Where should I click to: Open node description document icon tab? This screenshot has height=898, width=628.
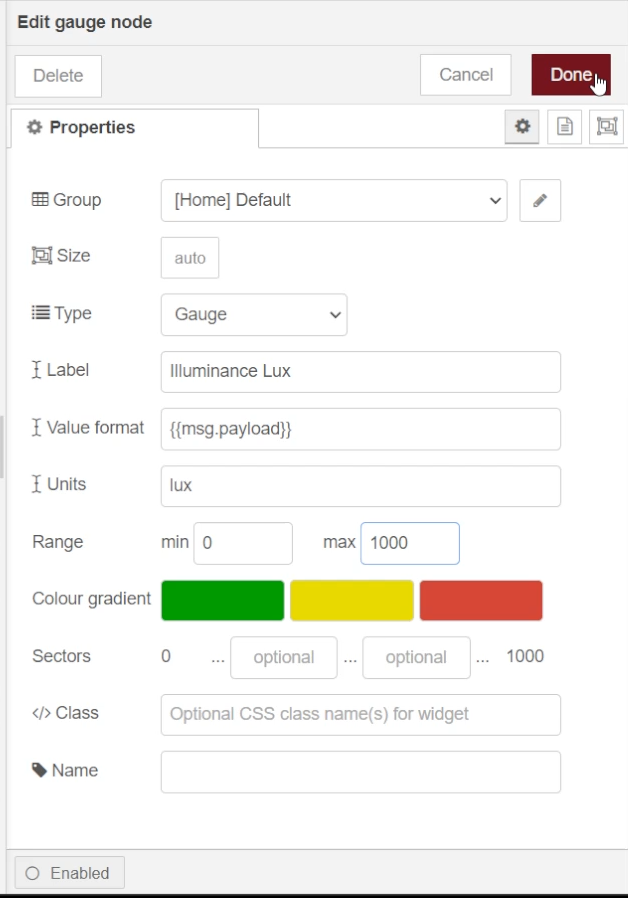coord(564,127)
